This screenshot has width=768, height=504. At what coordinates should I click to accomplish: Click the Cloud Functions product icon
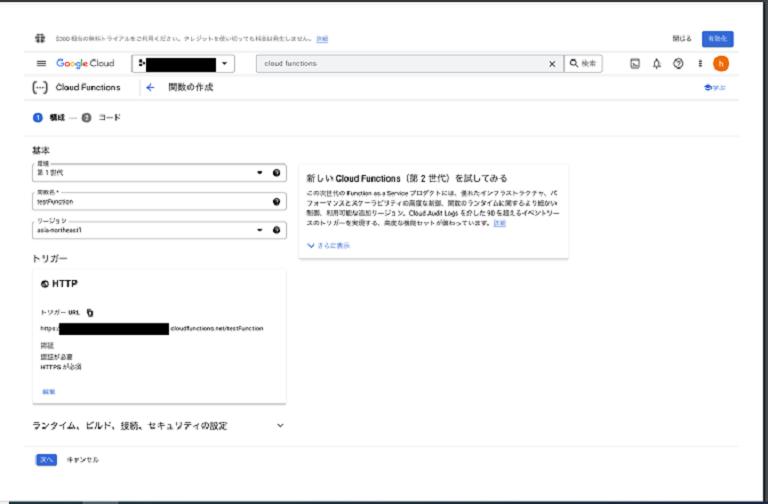40,87
